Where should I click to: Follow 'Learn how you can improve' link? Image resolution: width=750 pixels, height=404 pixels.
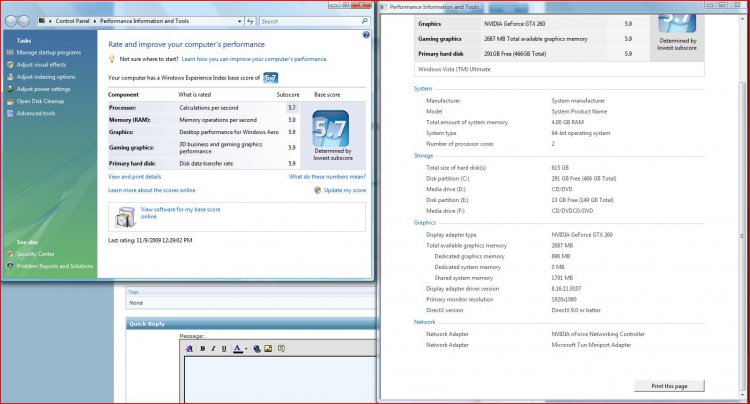[x=254, y=59]
